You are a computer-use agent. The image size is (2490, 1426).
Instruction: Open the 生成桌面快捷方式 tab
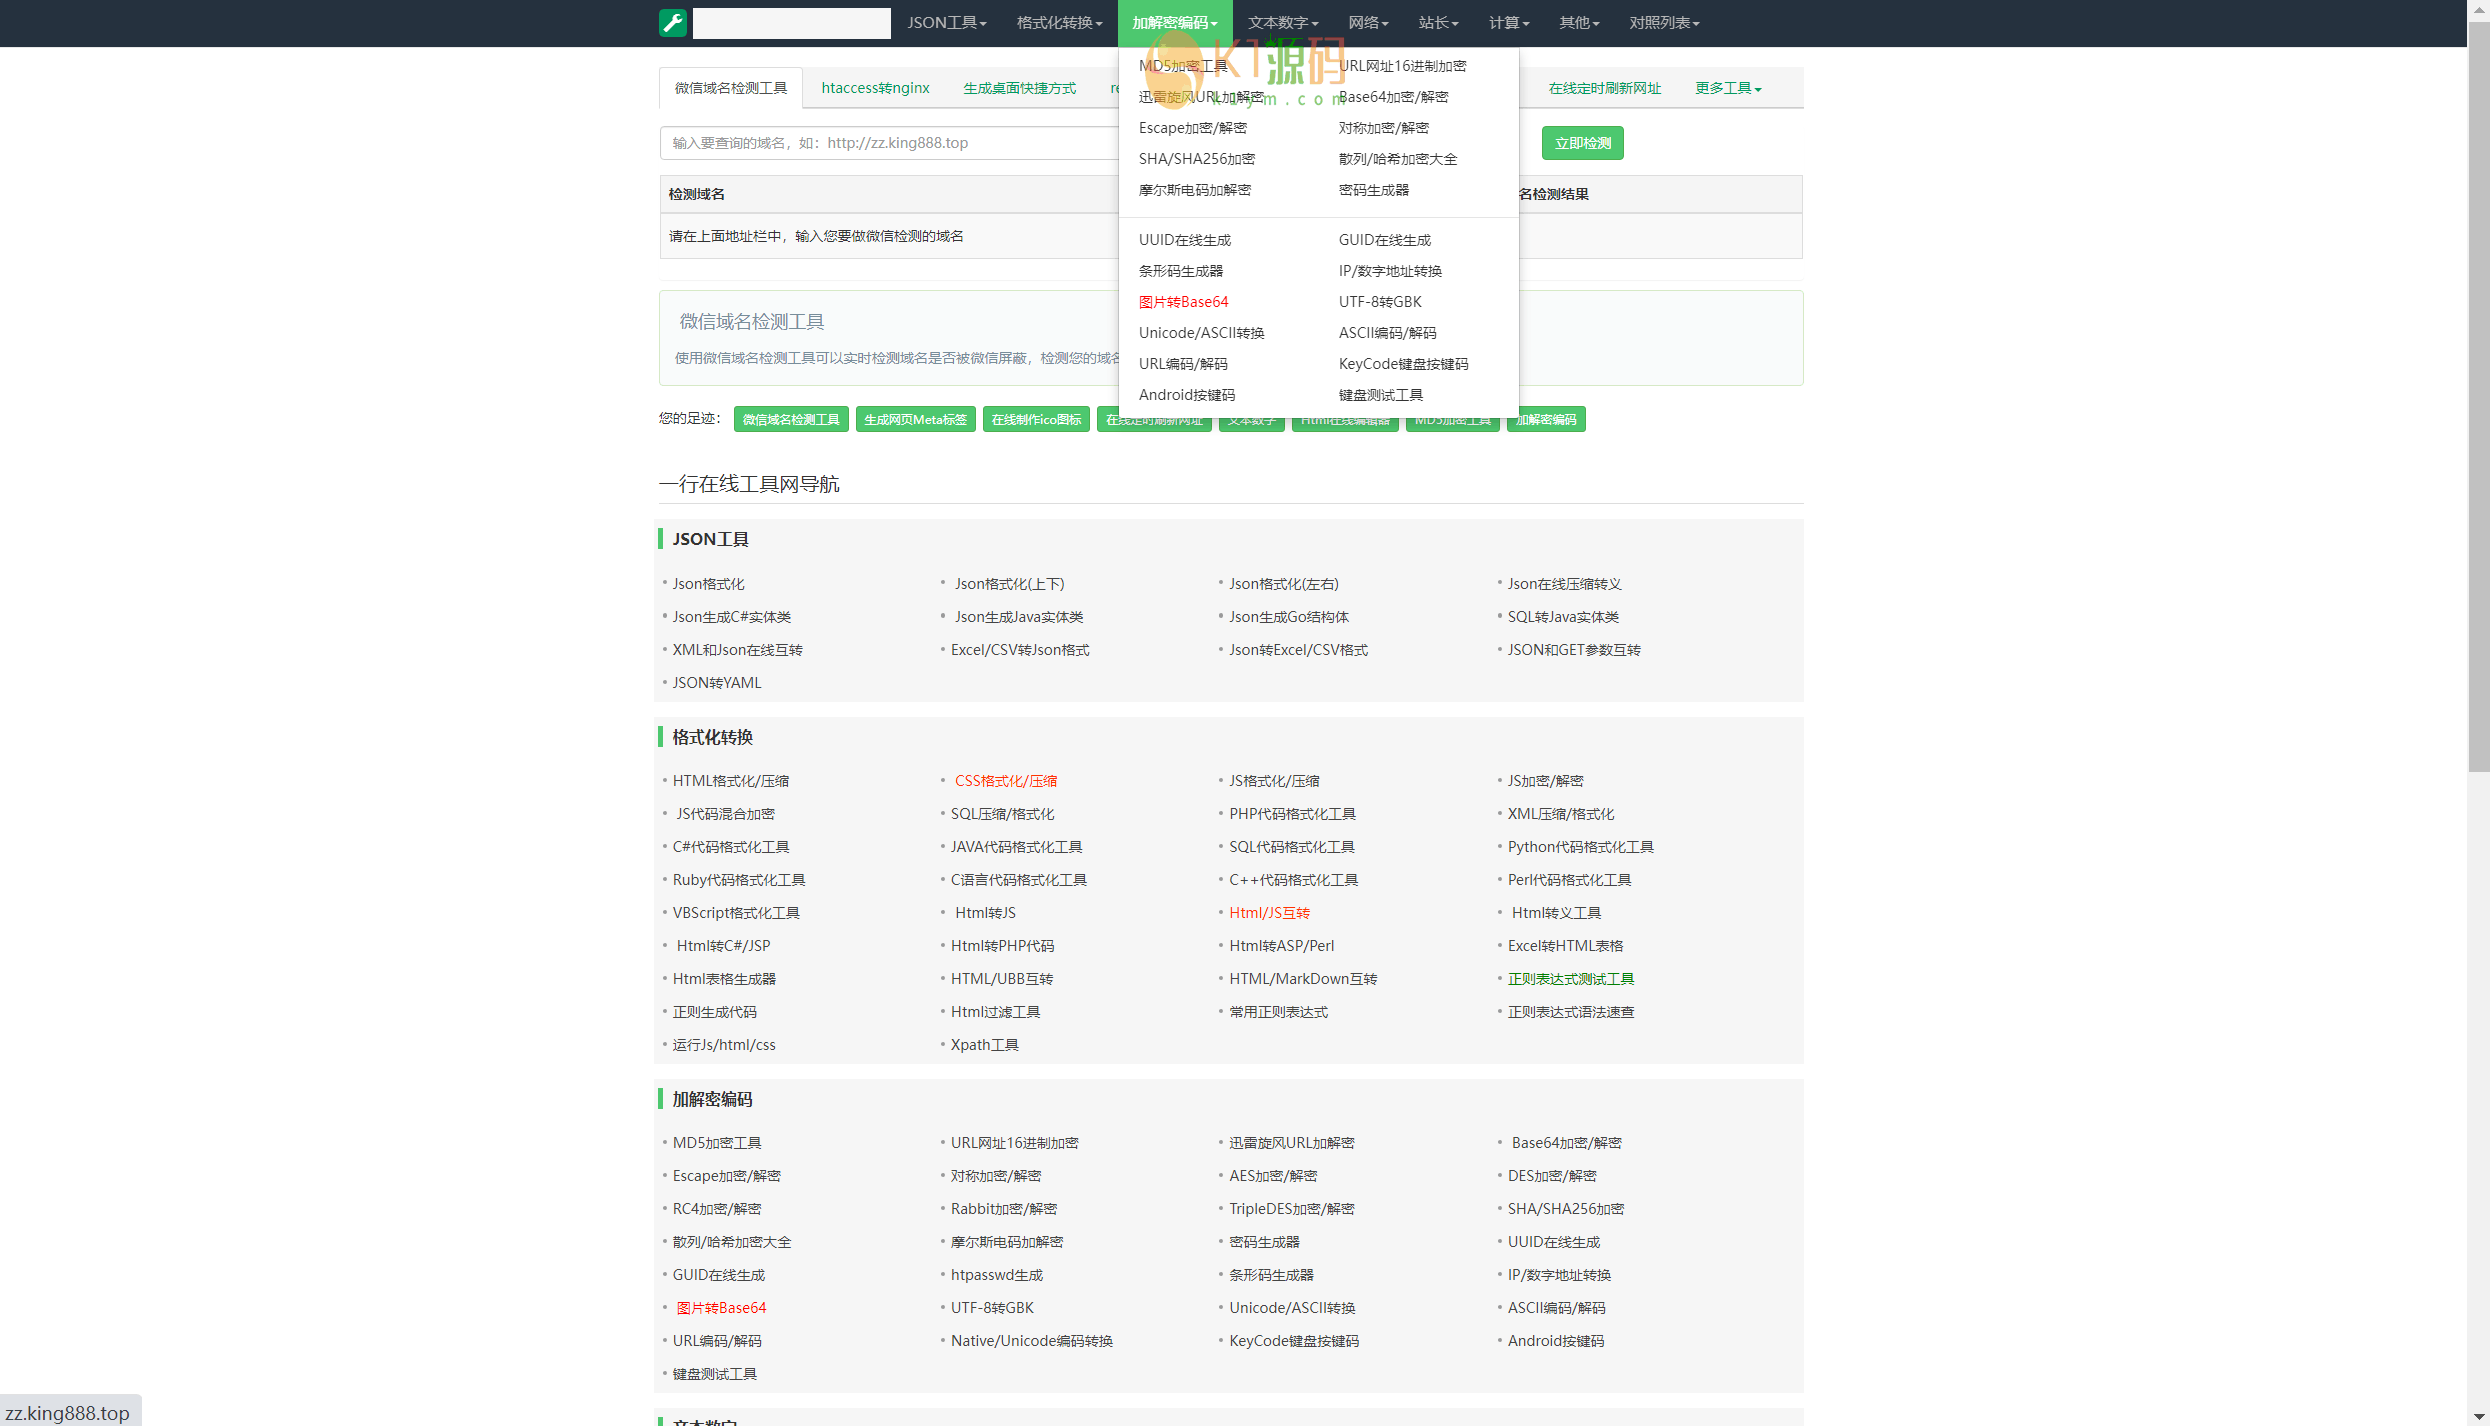pyautogui.click(x=1019, y=88)
